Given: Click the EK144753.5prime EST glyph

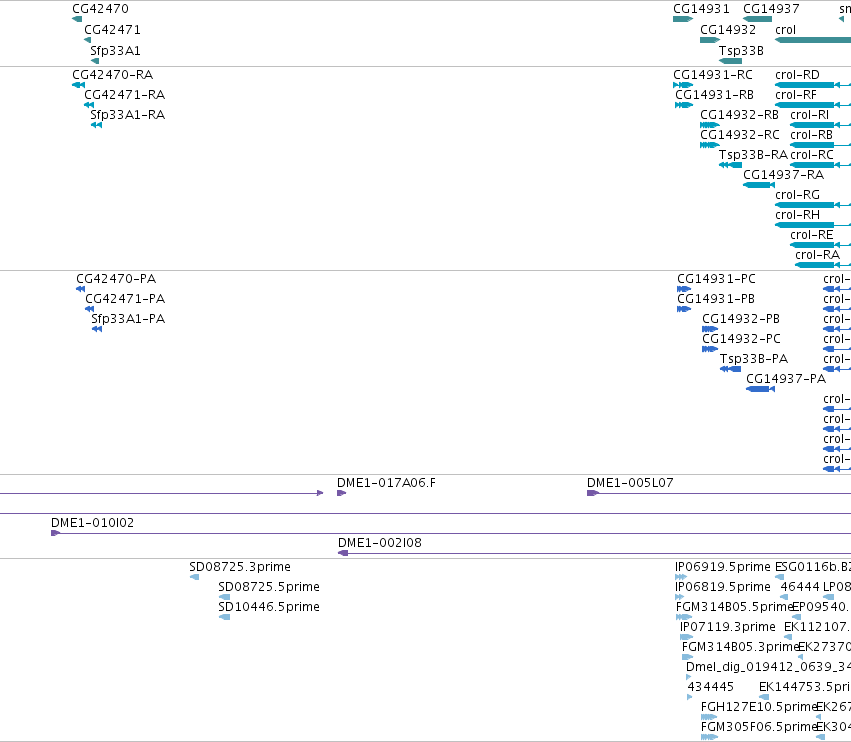Looking at the screenshot, I should (x=764, y=697).
